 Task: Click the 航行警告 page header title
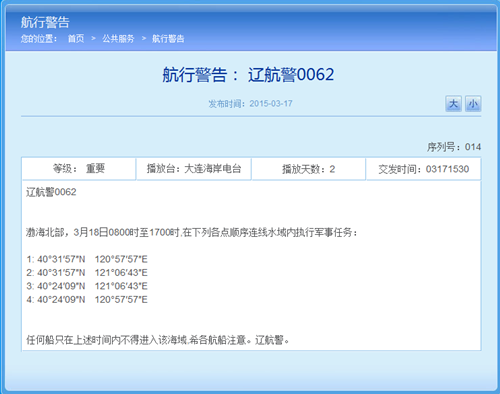tap(45, 22)
